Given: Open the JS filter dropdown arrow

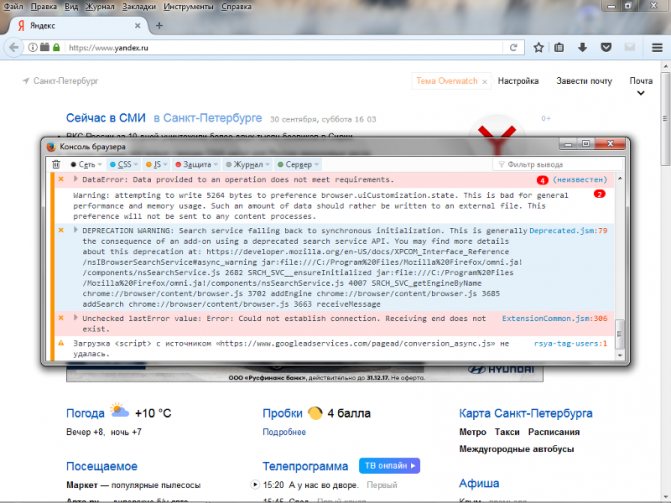Looking at the screenshot, I should (x=166, y=165).
